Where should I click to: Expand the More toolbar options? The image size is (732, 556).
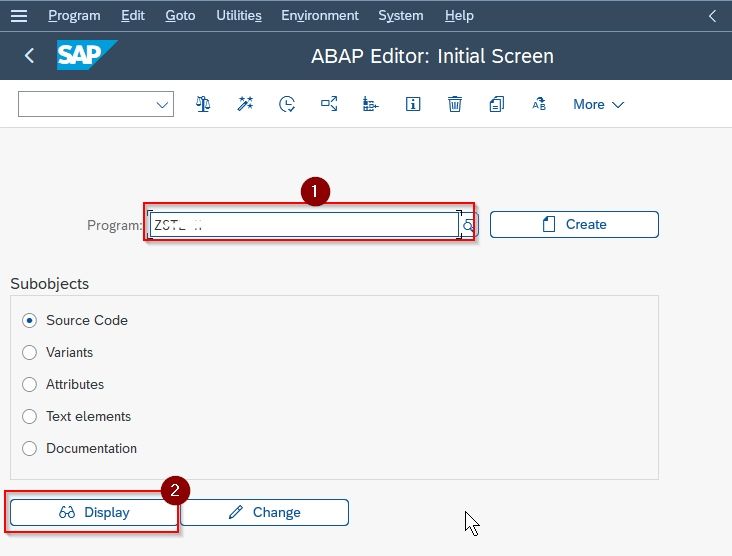598,104
